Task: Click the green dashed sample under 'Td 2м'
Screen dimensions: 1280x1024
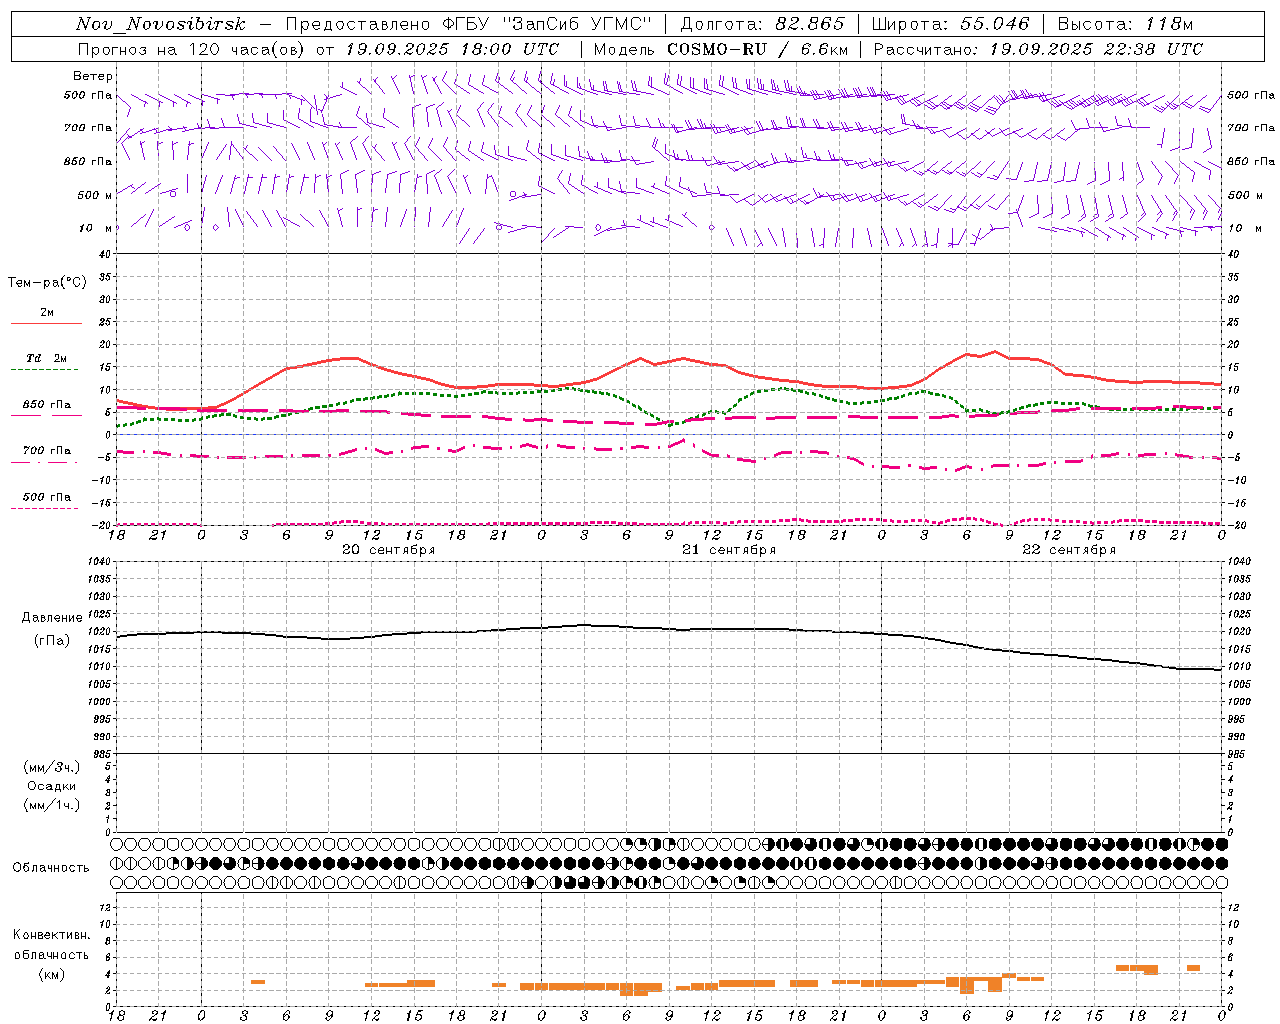Action: [x=46, y=370]
